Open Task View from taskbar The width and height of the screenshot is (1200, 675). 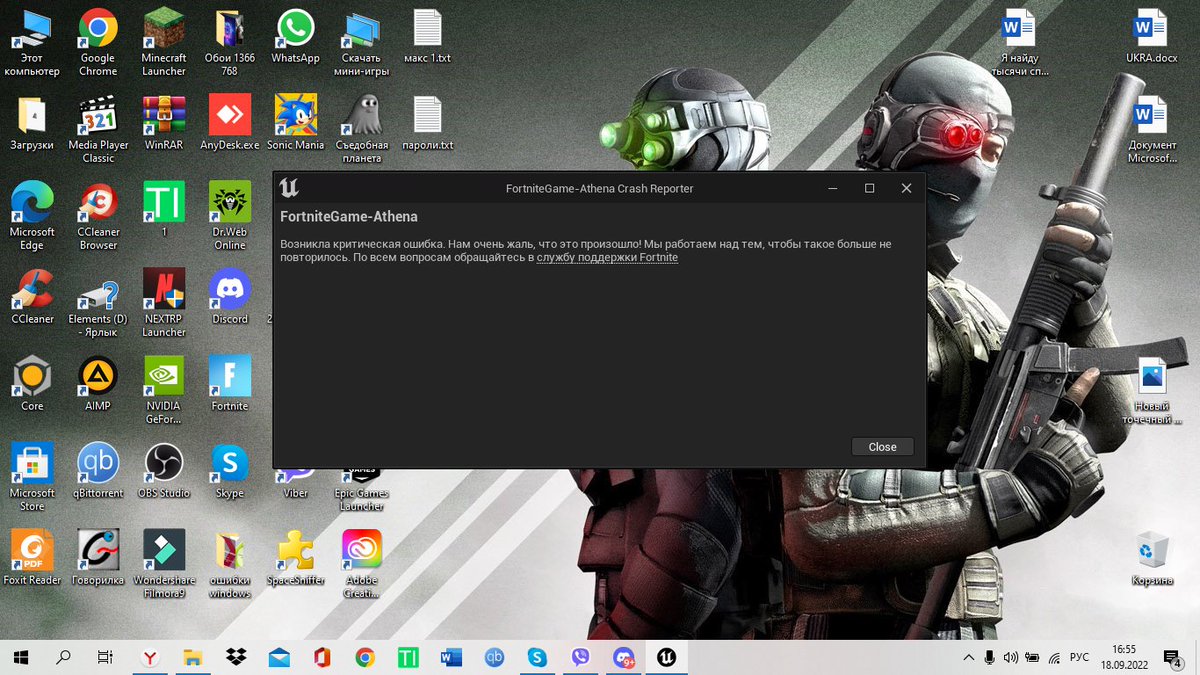point(105,657)
